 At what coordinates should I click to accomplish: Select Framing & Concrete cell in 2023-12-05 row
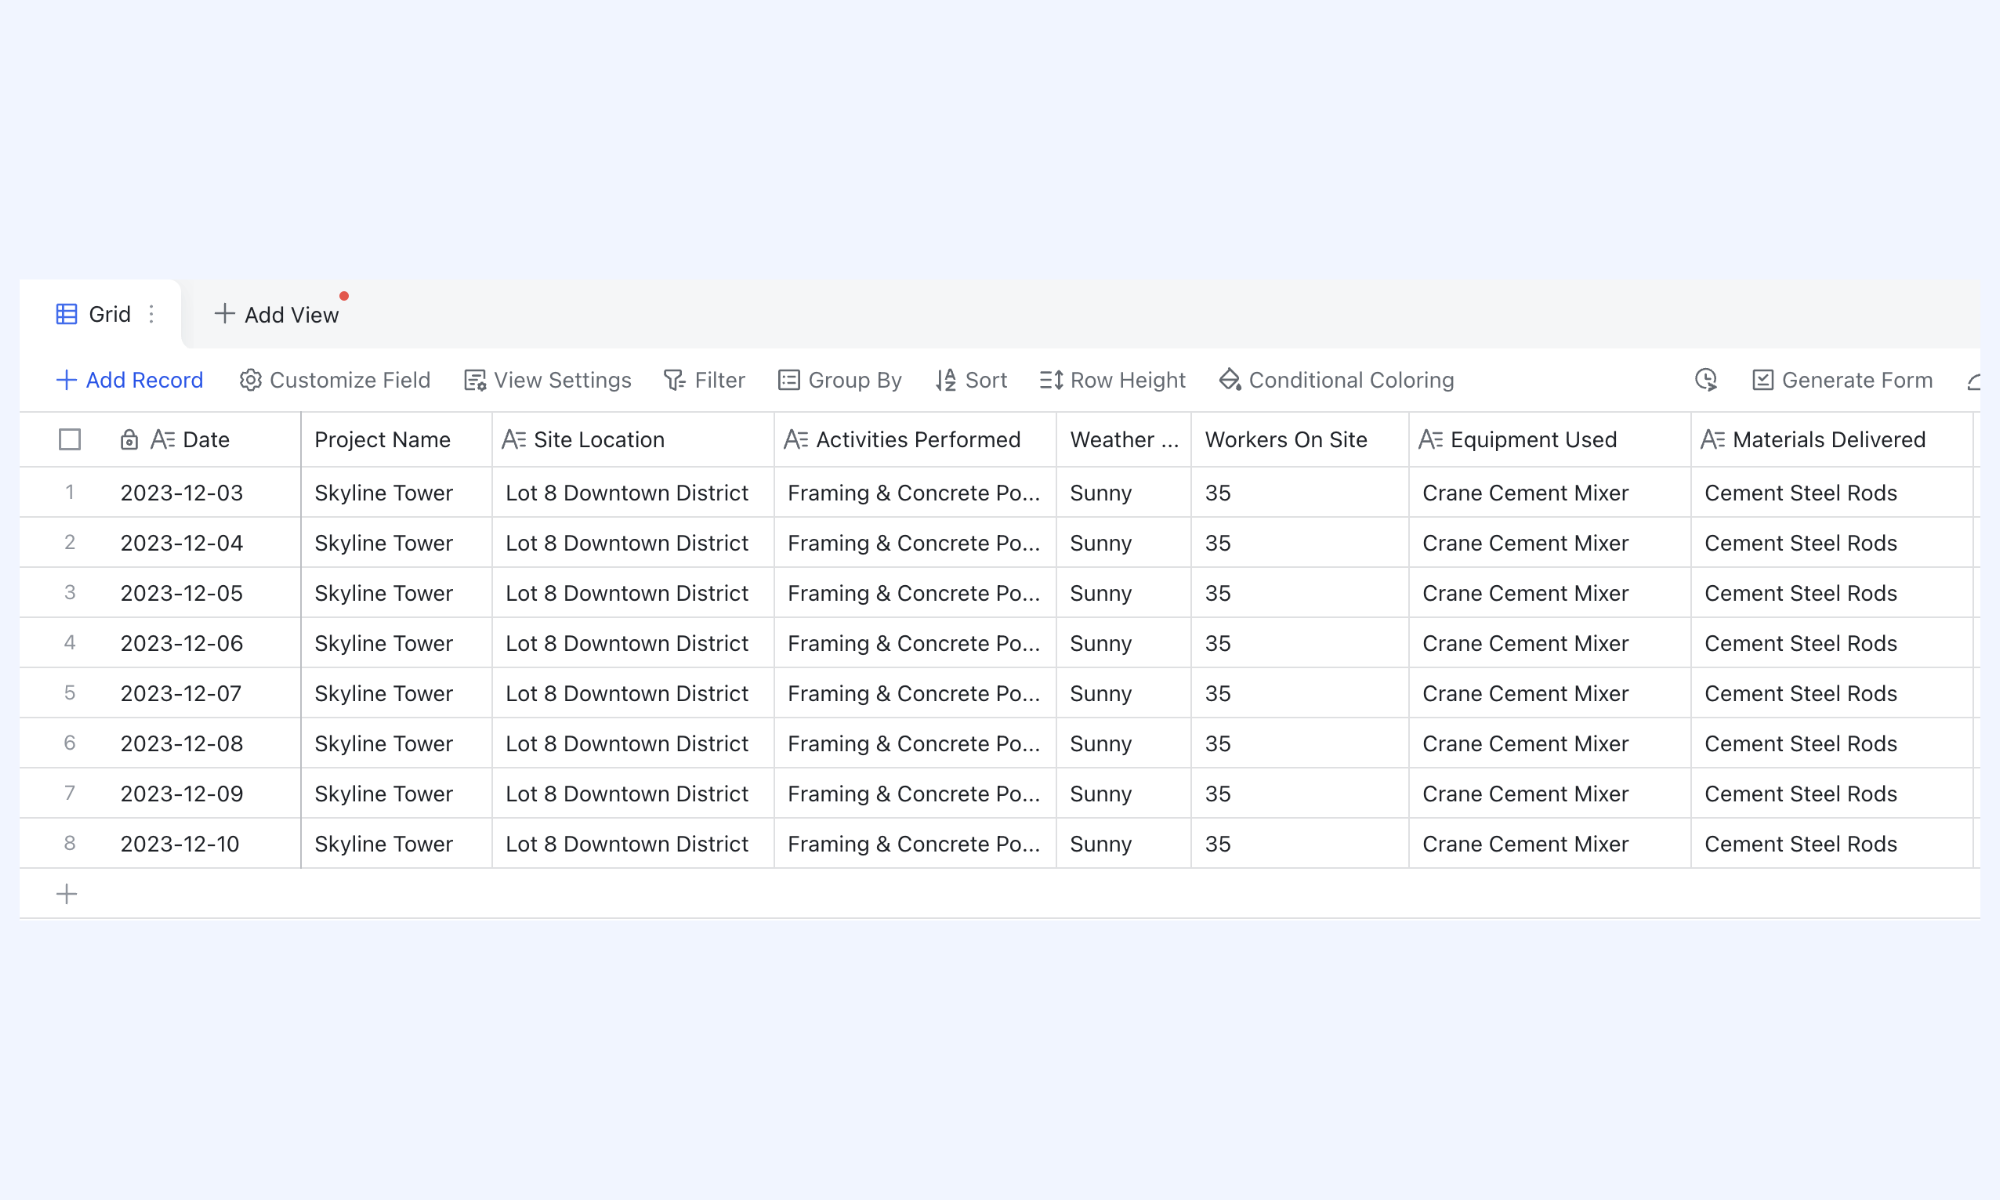[x=915, y=593]
